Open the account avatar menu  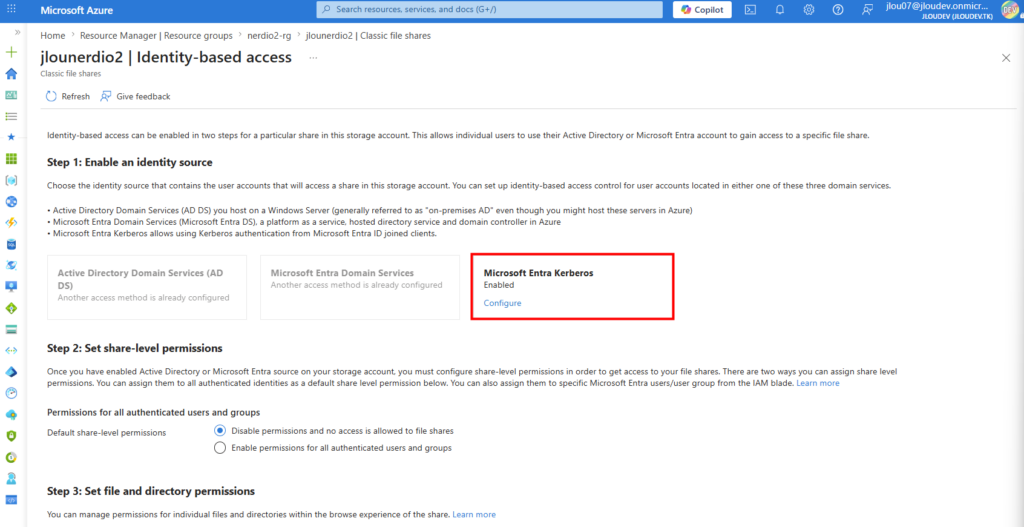(1010, 10)
